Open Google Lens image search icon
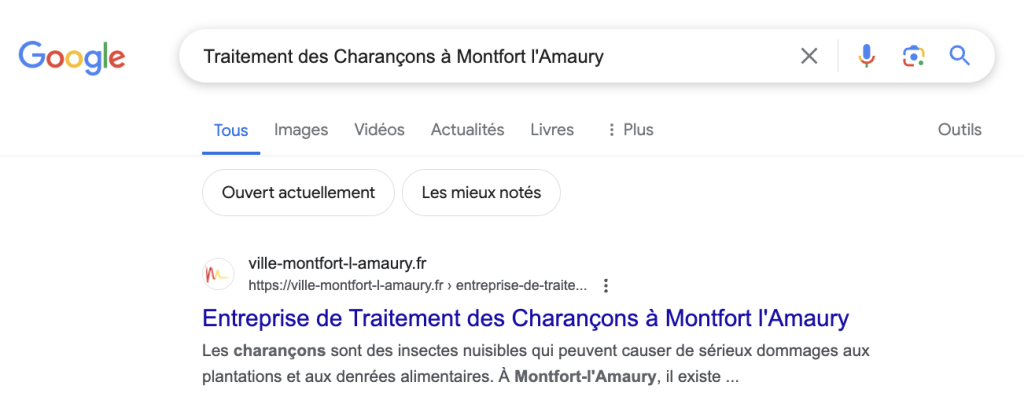1024x404 pixels. (914, 56)
